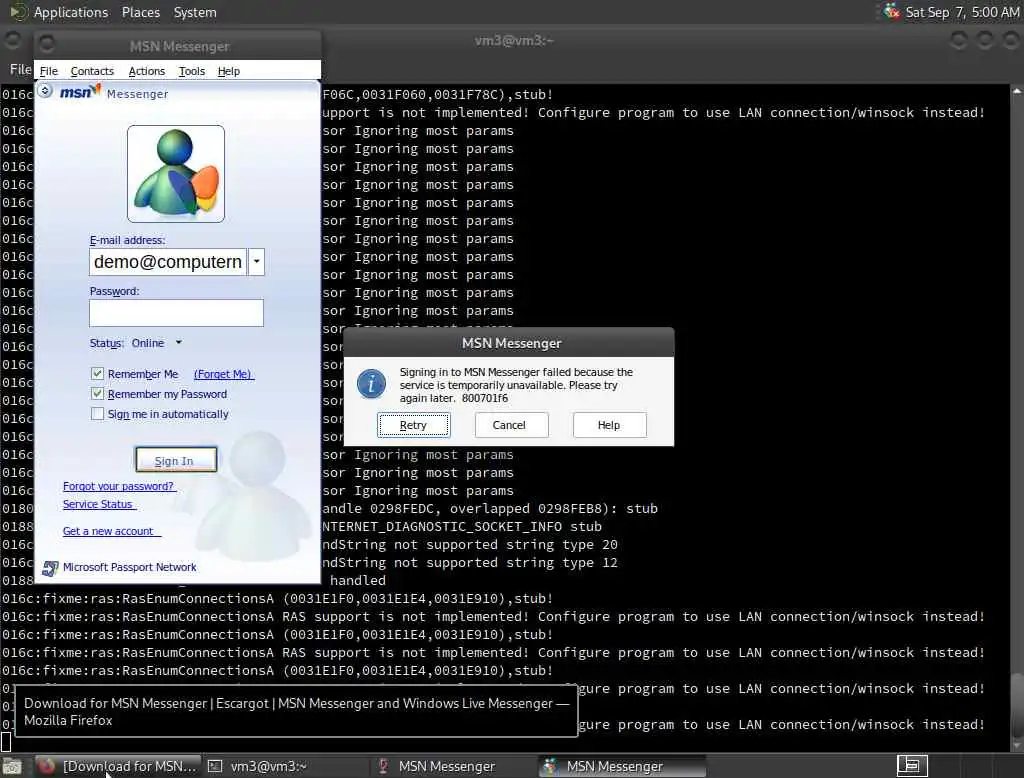This screenshot has height=778, width=1024.
Task: Click the show desktop icon in bottom panel
Action: pos(12,767)
